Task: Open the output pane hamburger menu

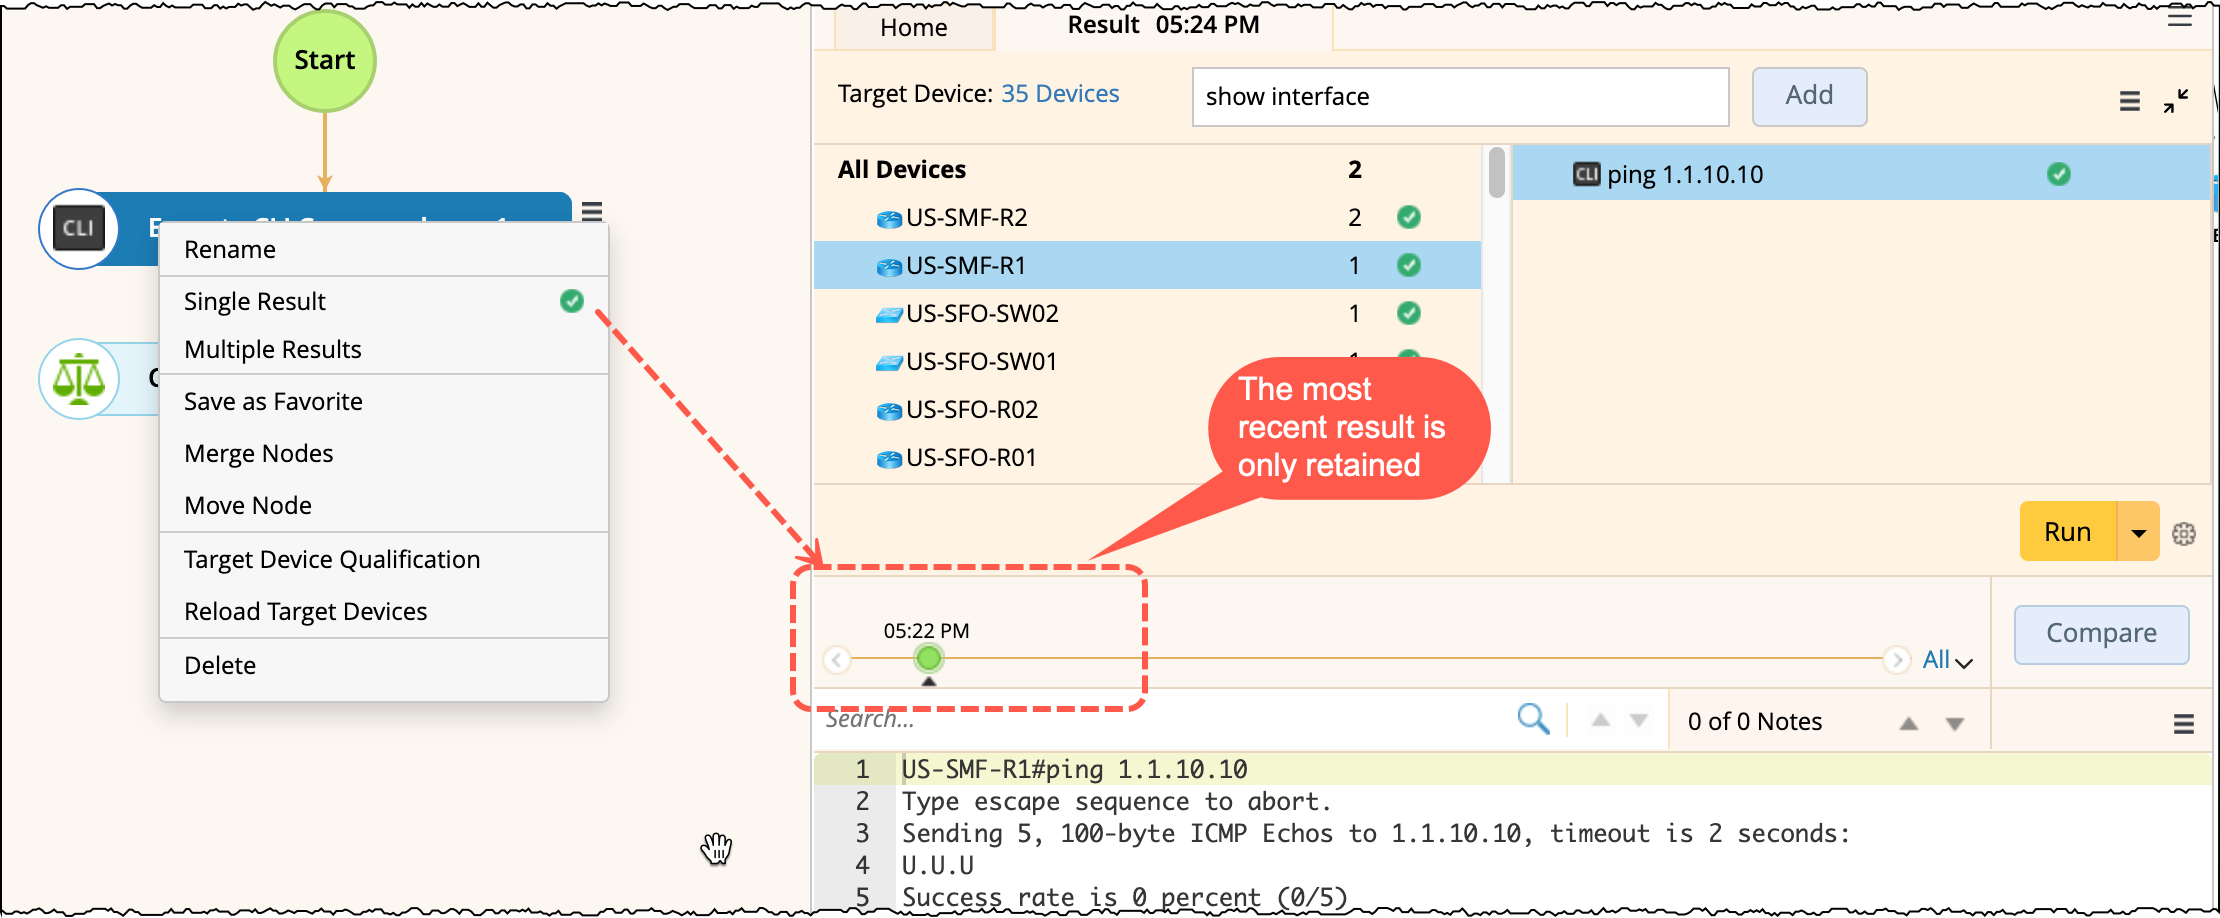Action: (x=2184, y=724)
